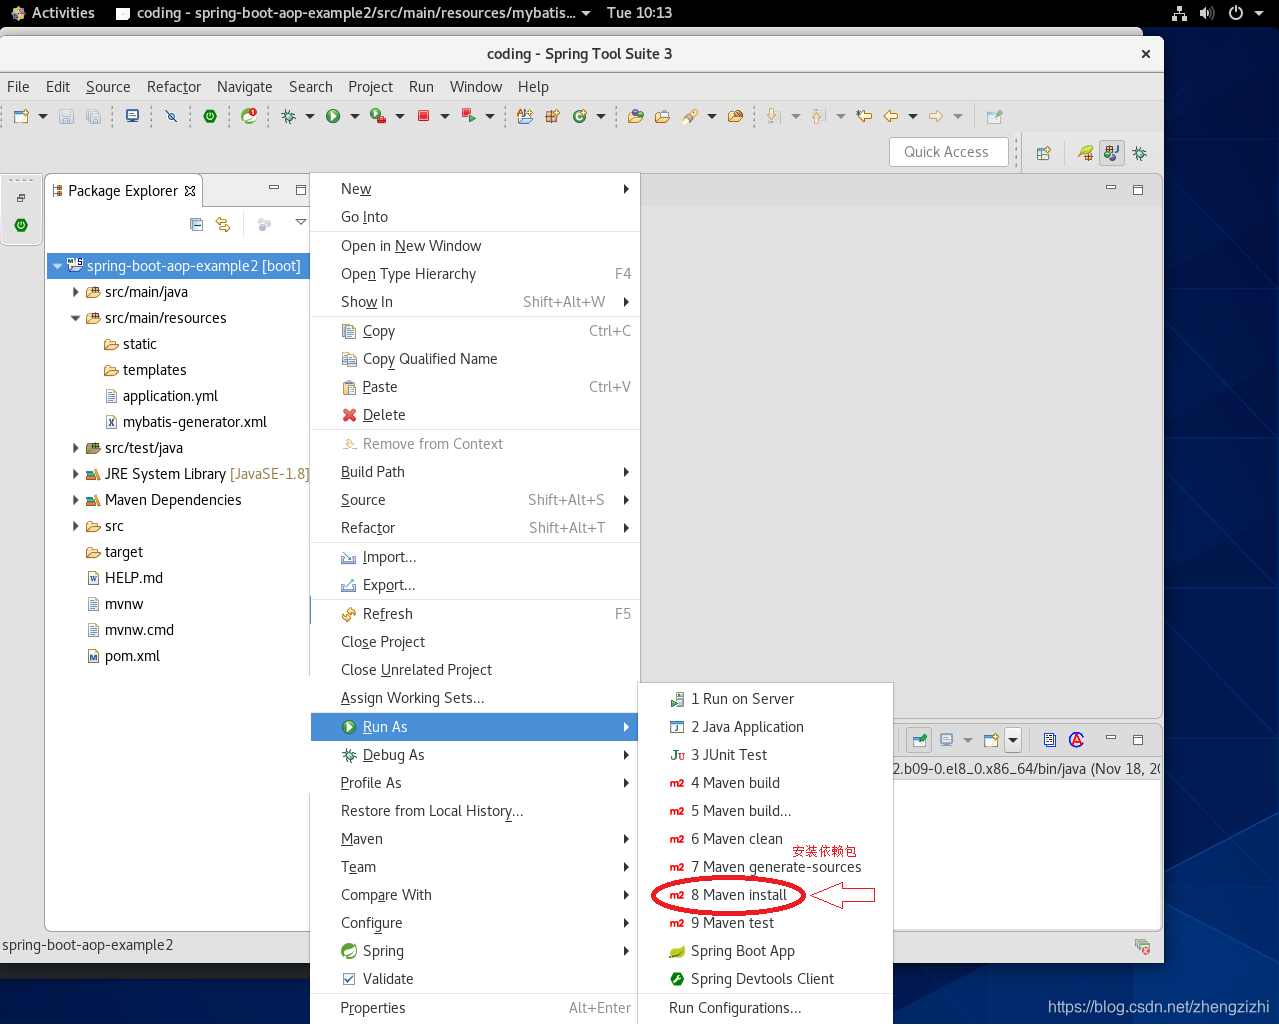Click 9 Maven test in submenu
The width and height of the screenshot is (1279, 1026).
click(x=765, y=923)
